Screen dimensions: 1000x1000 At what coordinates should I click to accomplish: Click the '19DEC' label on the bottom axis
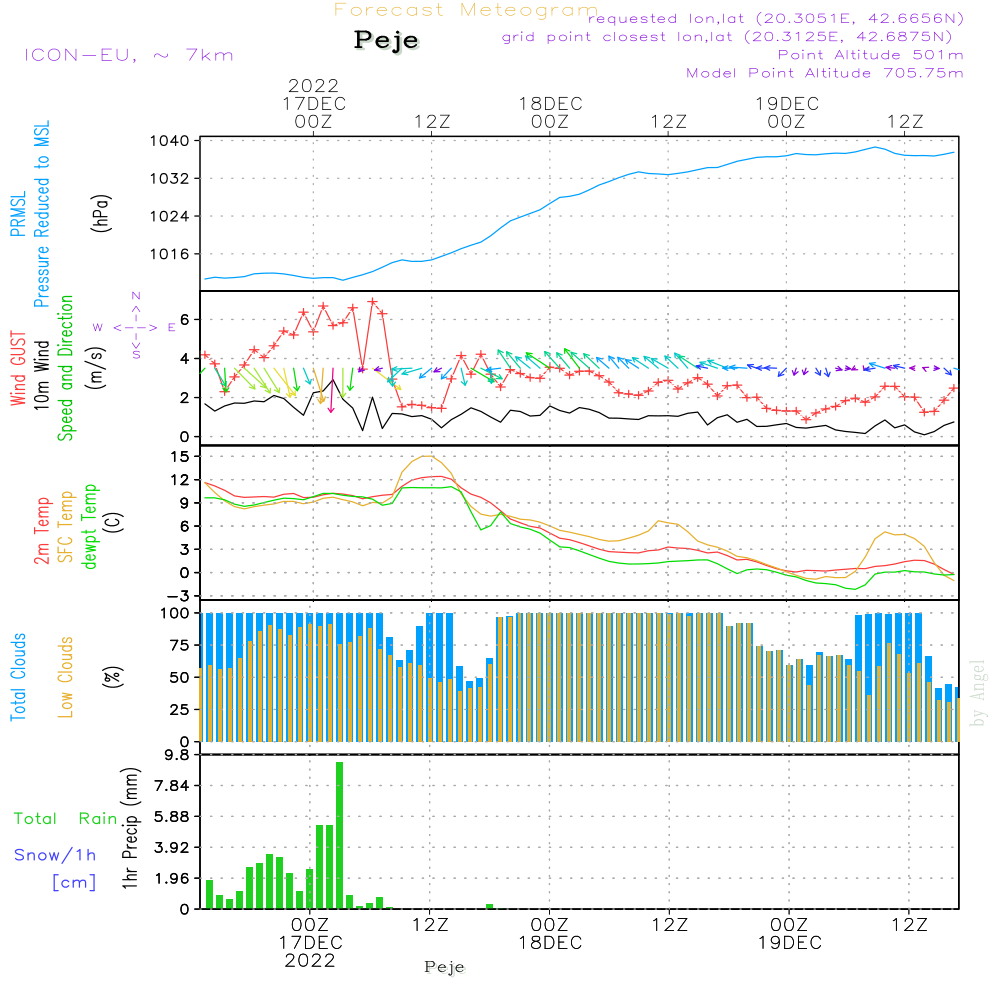tap(790, 943)
